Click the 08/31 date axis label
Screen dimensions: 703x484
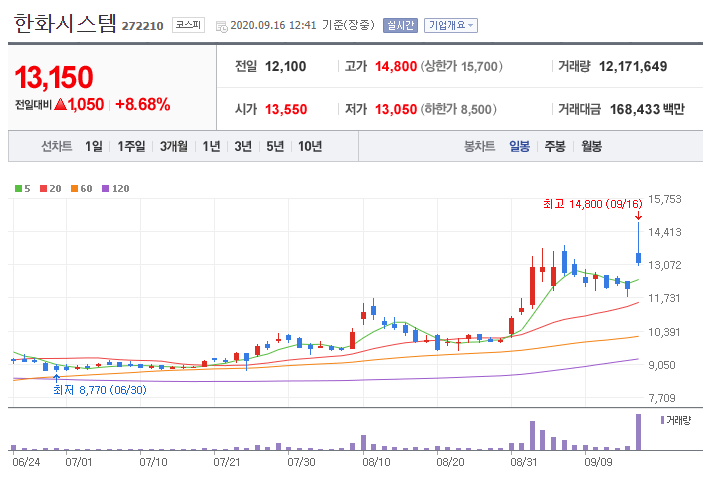point(524,462)
